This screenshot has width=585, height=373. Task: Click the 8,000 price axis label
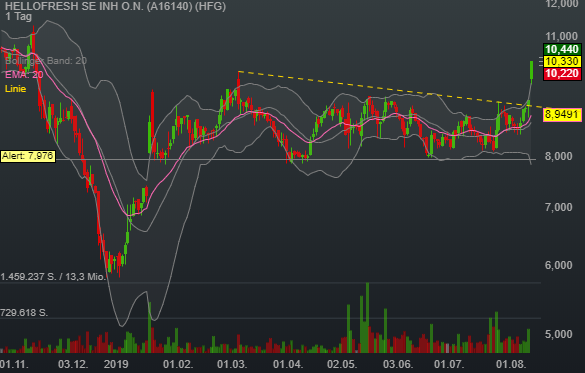pos(559,156)
